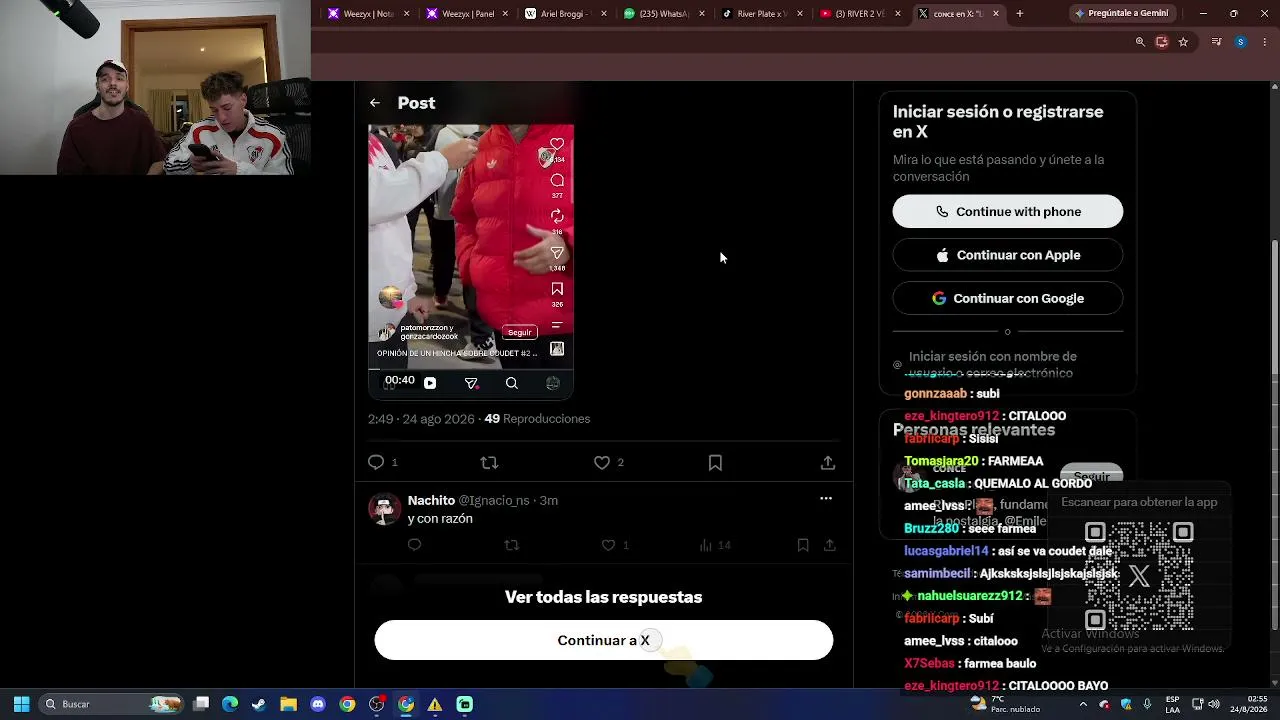Repost the main post using the retweet icon
This screenshot has width=1280, height=720.
point(489,462)
